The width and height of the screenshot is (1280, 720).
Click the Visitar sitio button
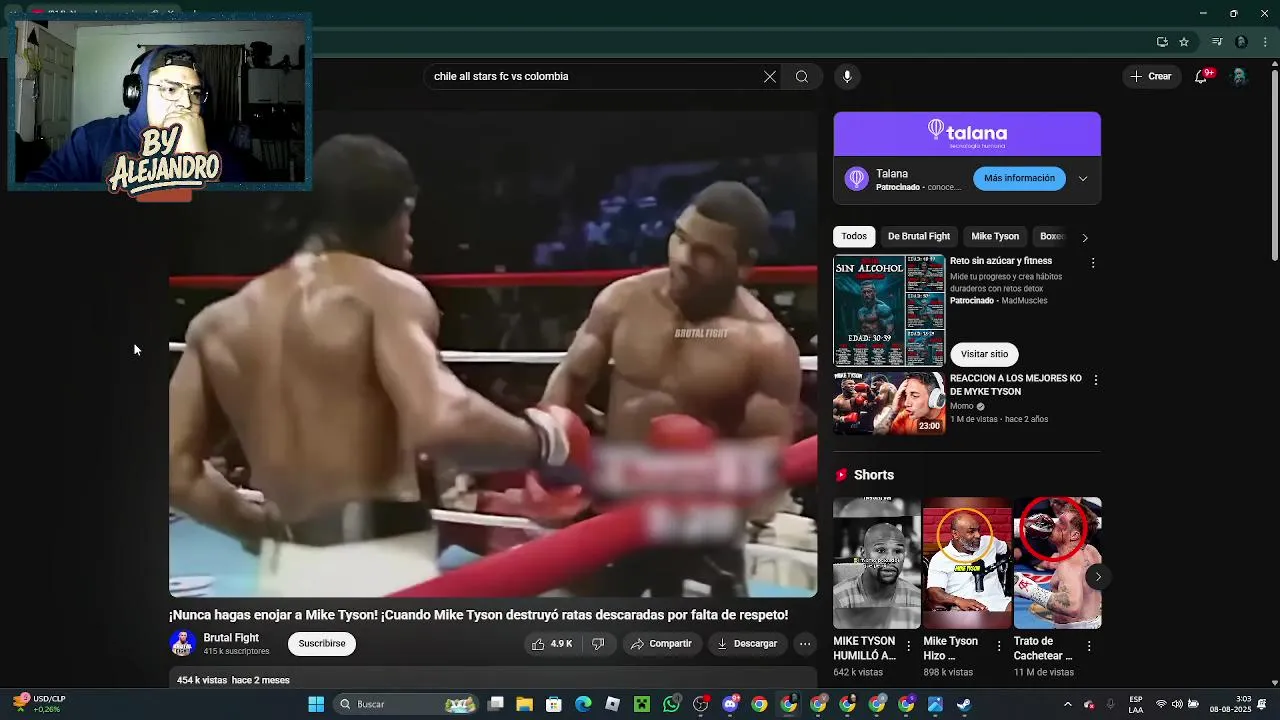click(985, 354)
